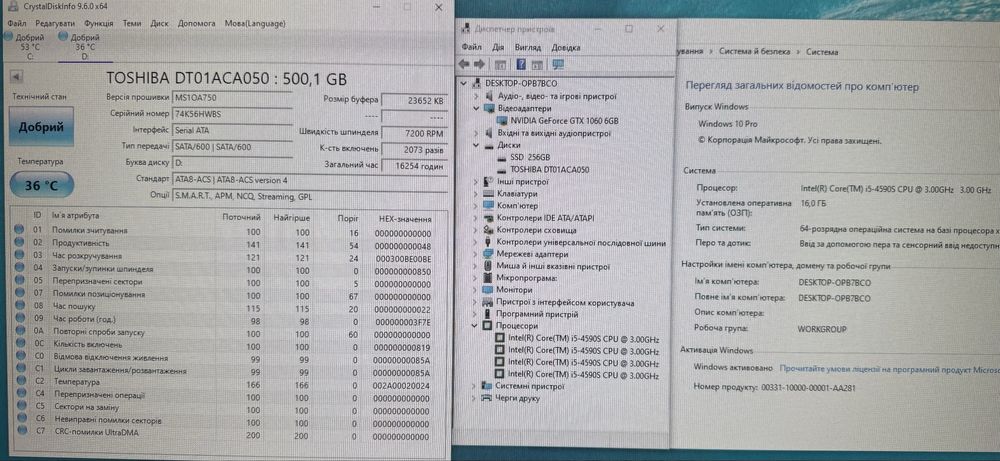
Task: Open the Допомога menu in CrystalDiskInfo
Action: point(196,24)
